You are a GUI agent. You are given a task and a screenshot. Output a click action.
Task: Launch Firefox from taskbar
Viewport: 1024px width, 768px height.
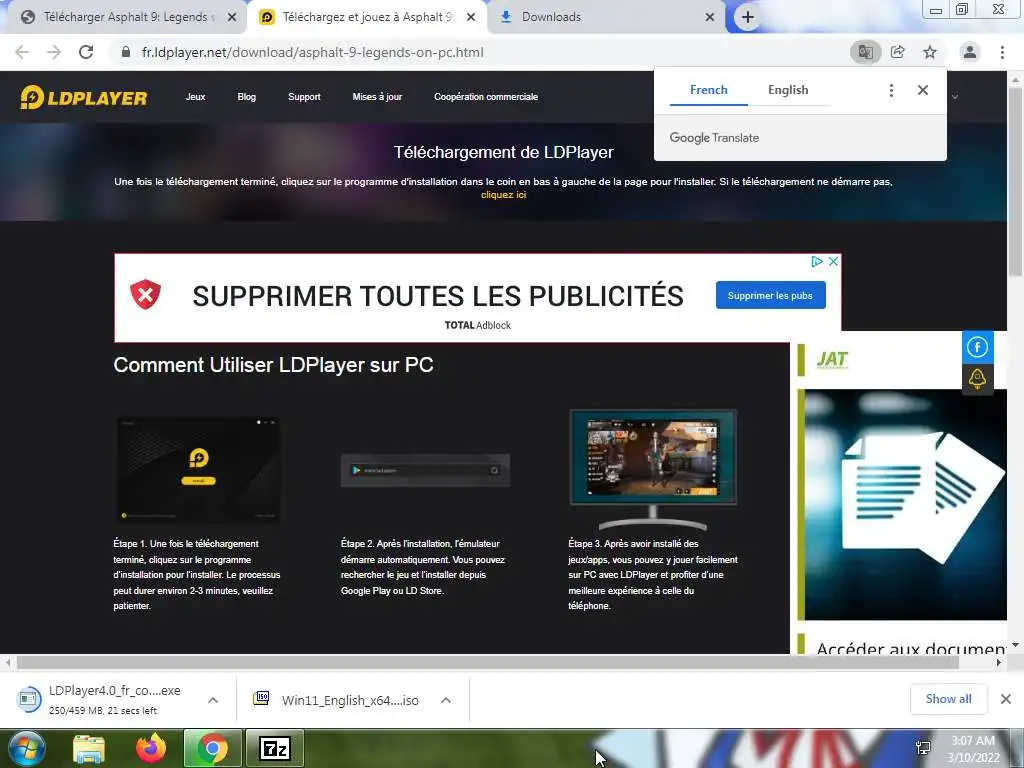[151, 748]
